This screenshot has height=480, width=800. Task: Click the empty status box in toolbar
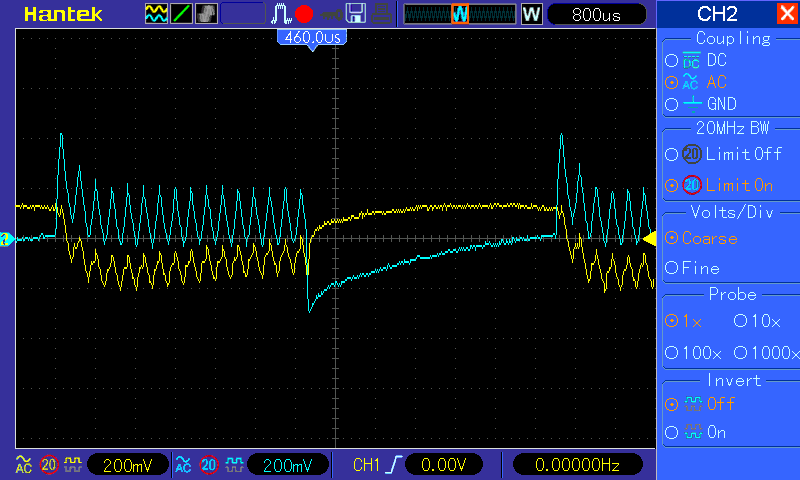click(243, 14)
